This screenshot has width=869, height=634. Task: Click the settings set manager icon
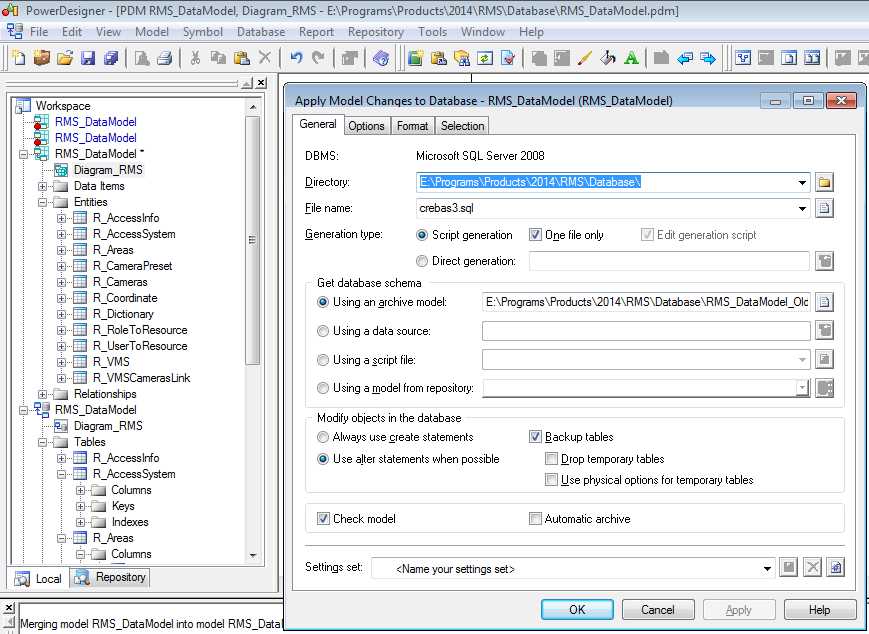coord(836,567)
